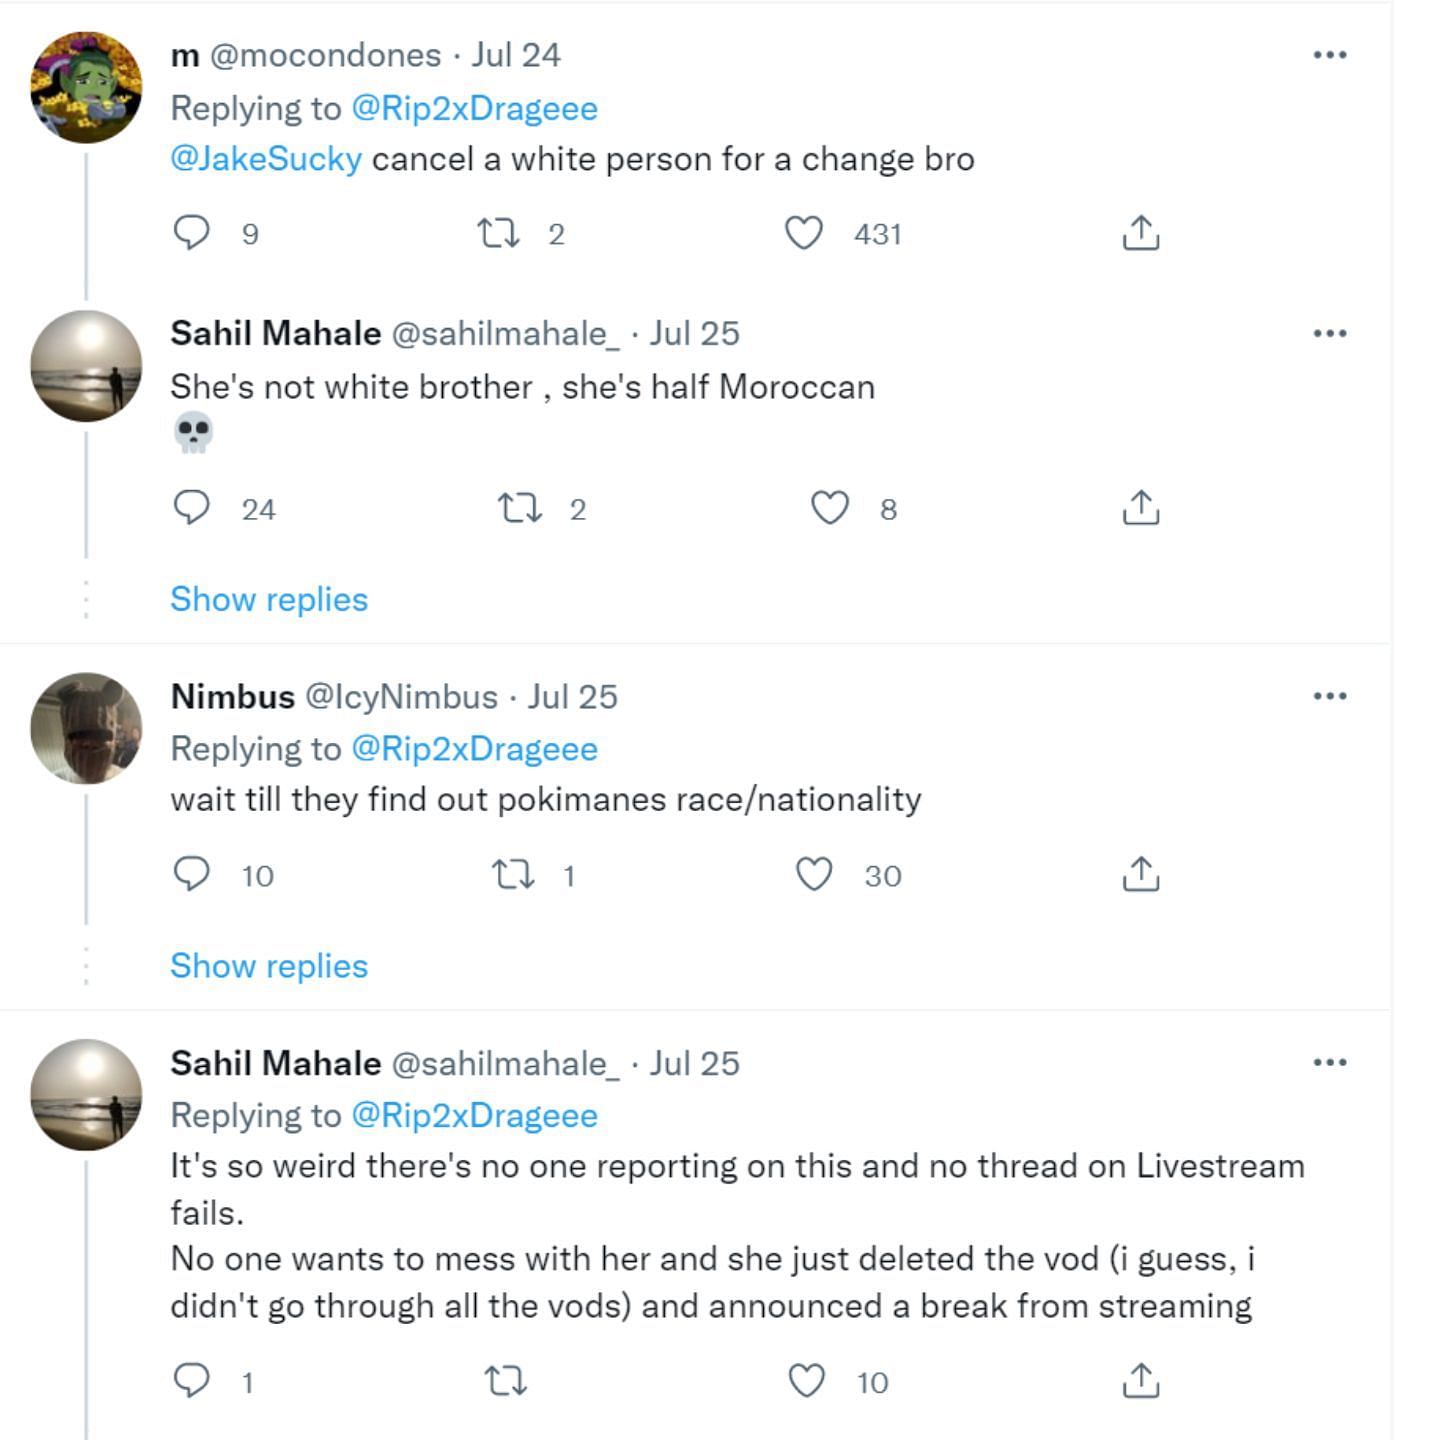Share the 'half Moroccan' tweet

click(1140, 508)
